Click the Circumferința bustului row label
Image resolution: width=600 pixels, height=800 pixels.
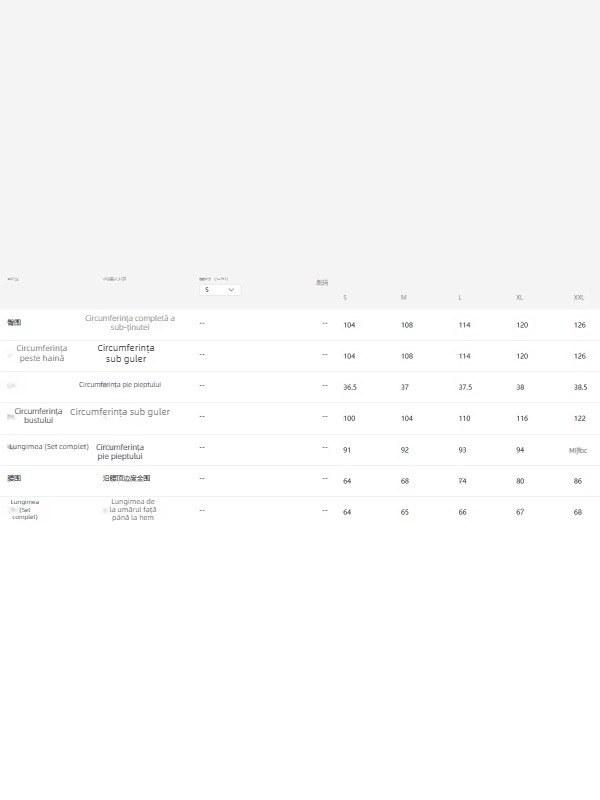pyautogui.click(x=39, y=416)
